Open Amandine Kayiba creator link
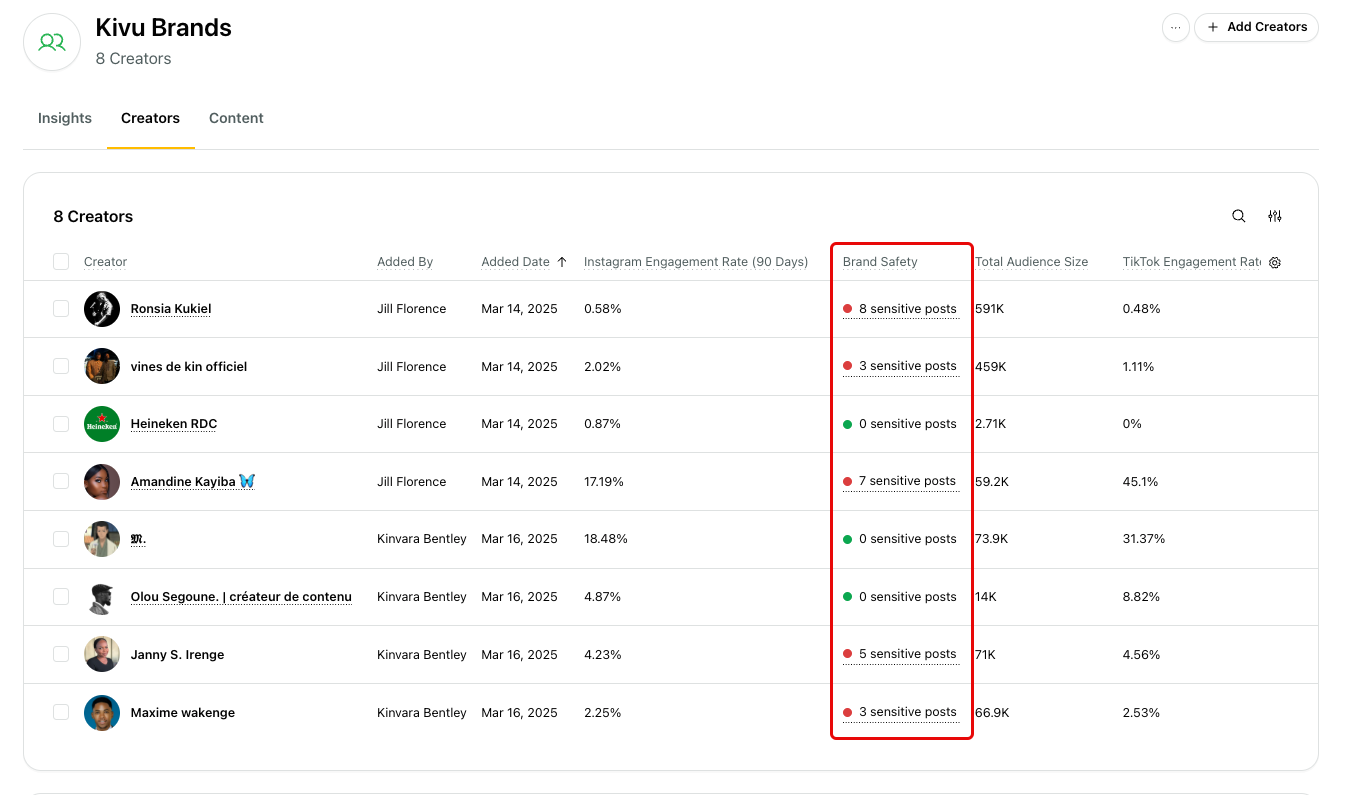Screen dimensions: 1358x795 (193, 481)
